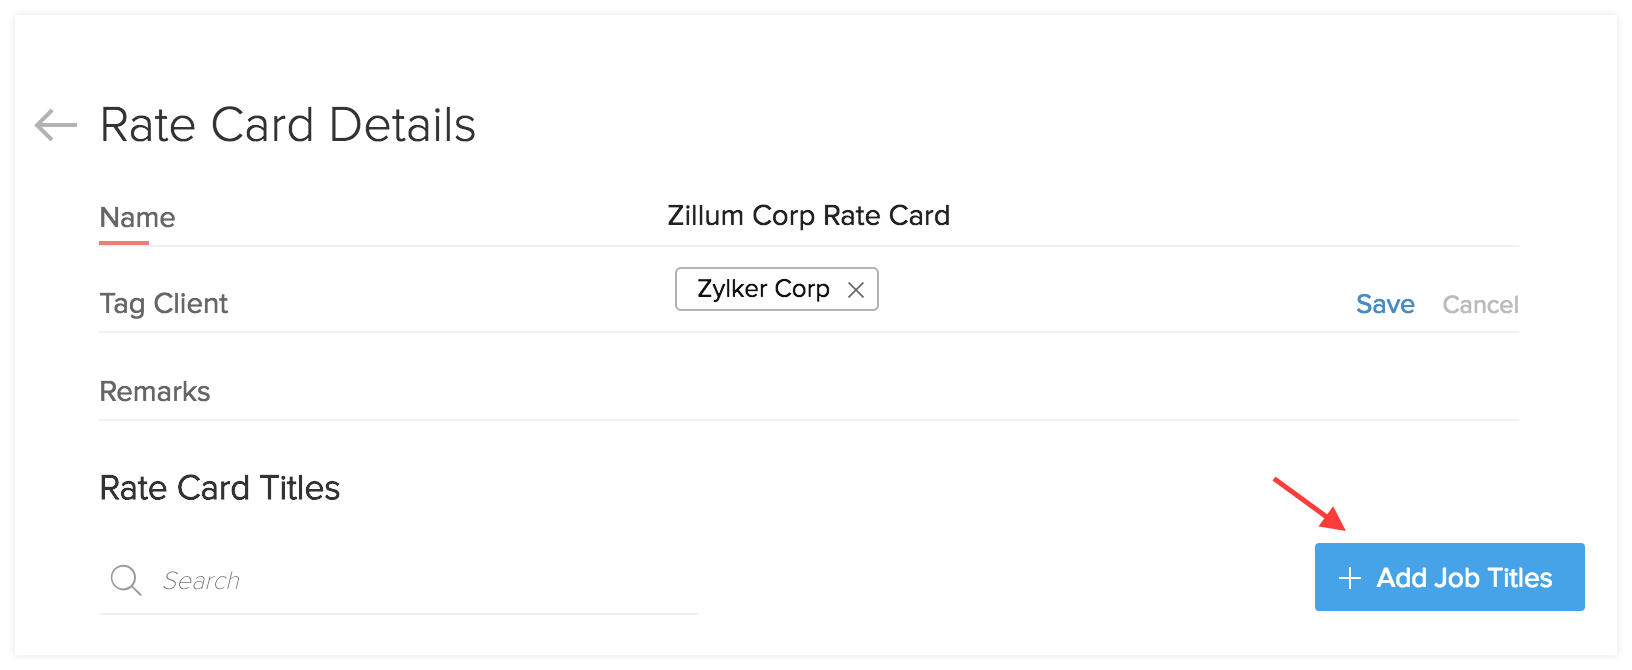Click the red arrow annotation

(1309, 504)
